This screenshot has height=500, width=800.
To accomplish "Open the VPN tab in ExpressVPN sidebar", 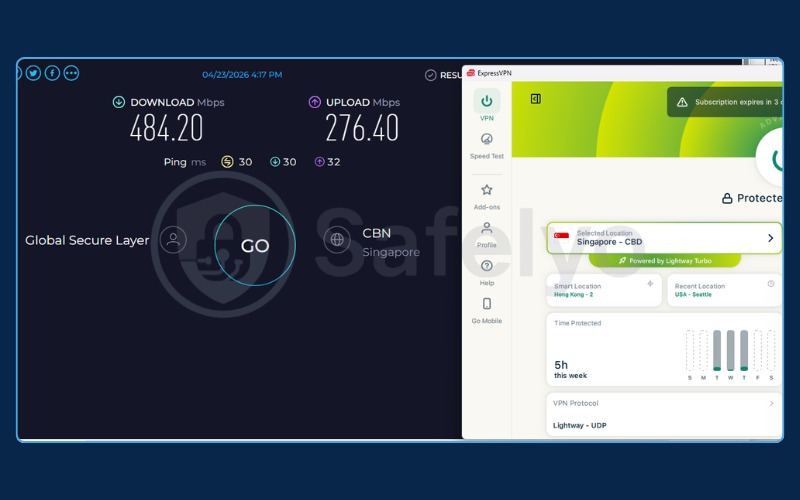I will click(487, 106).
